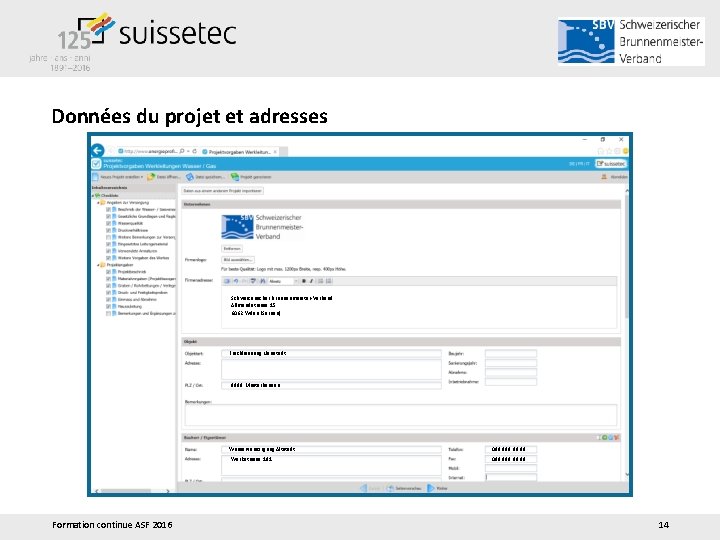
Task: Click the numbered list icon in editor toolbar
Action: (329, 281)
